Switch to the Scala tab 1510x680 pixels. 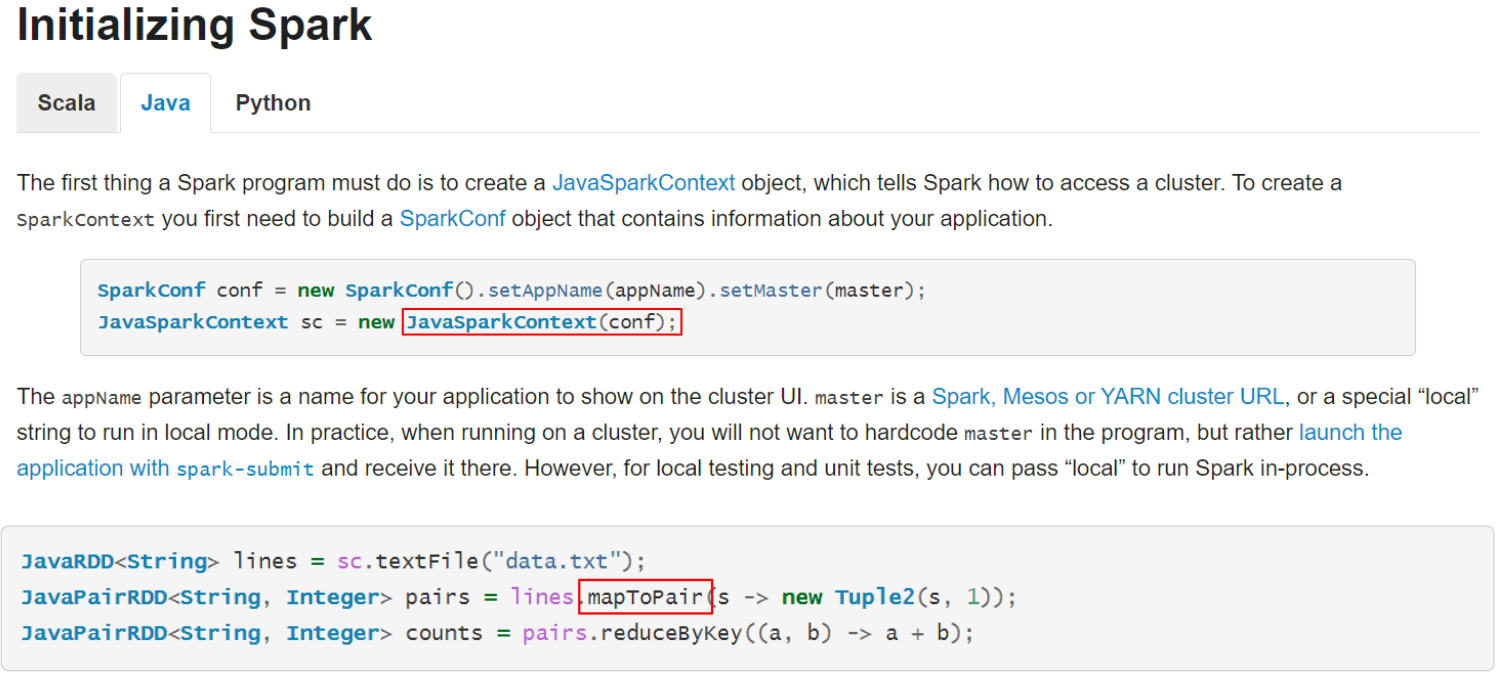point(67,103)
